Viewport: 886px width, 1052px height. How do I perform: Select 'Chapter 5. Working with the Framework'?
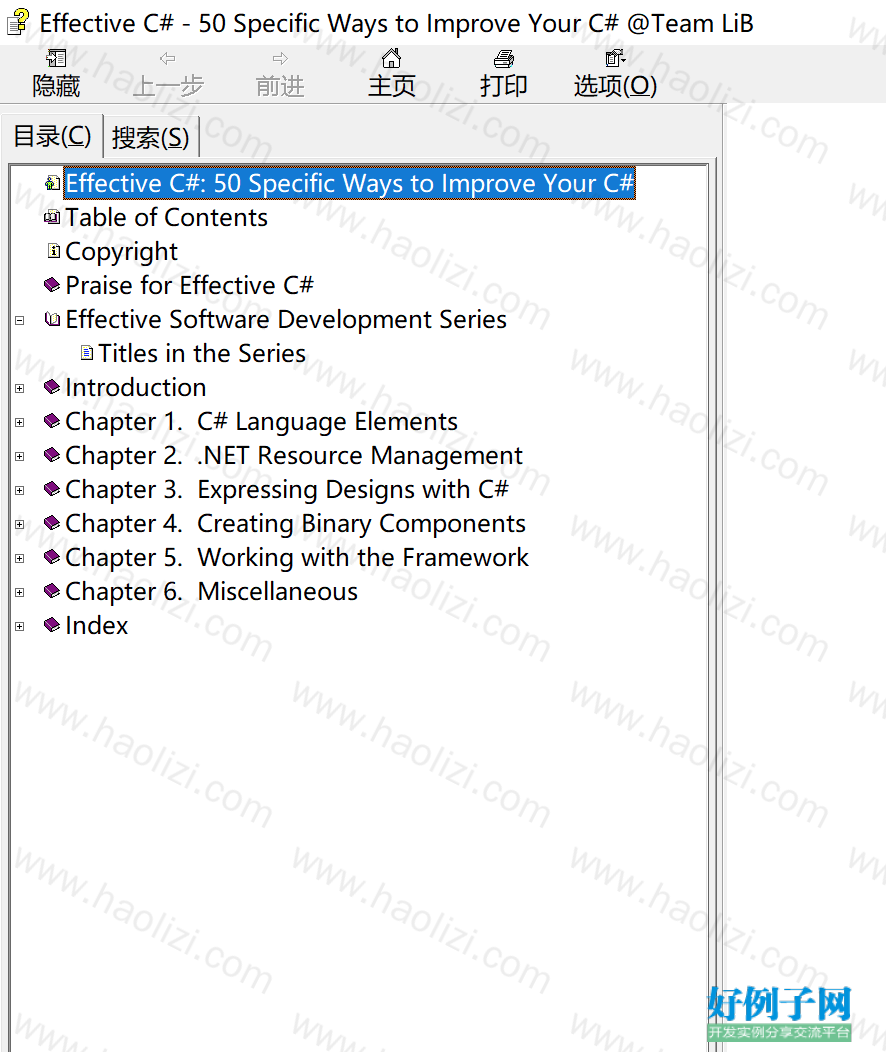click(x=297, y=557)
